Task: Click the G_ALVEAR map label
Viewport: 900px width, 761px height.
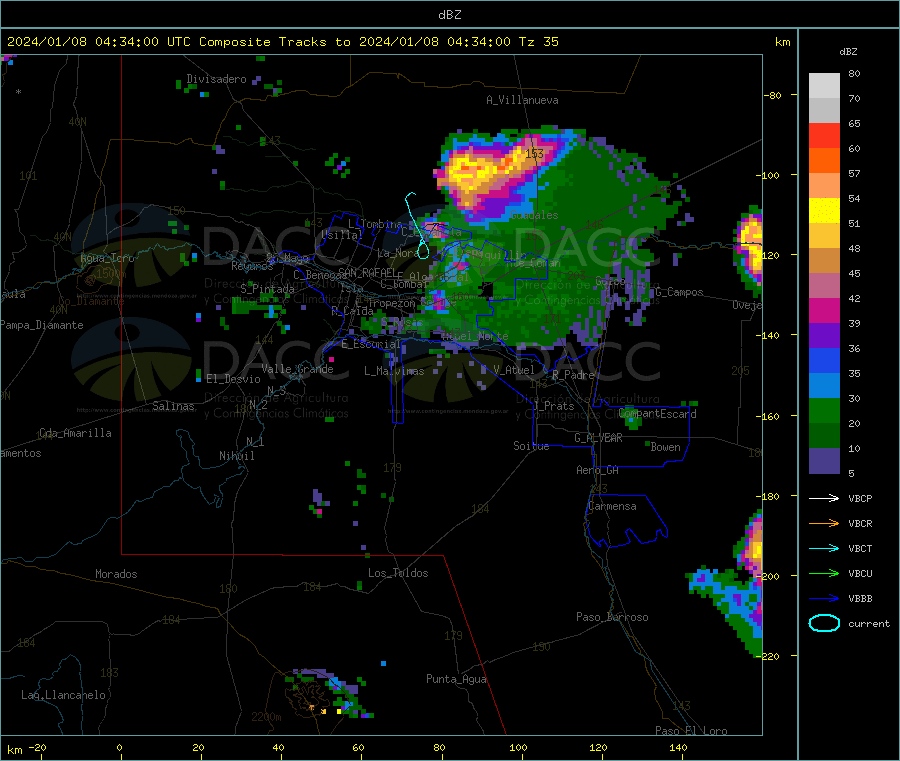Action: tap(598, 438)
